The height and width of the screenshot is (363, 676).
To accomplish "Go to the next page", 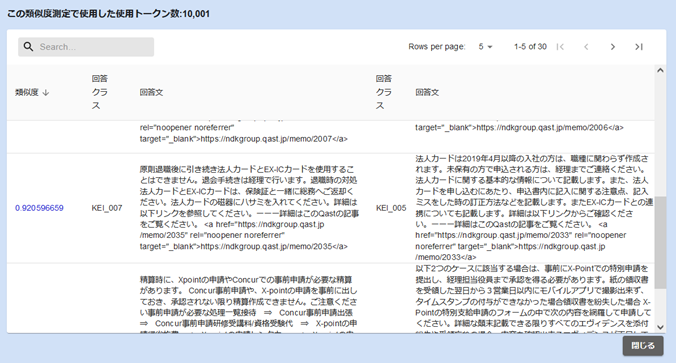I will point(613,47).
